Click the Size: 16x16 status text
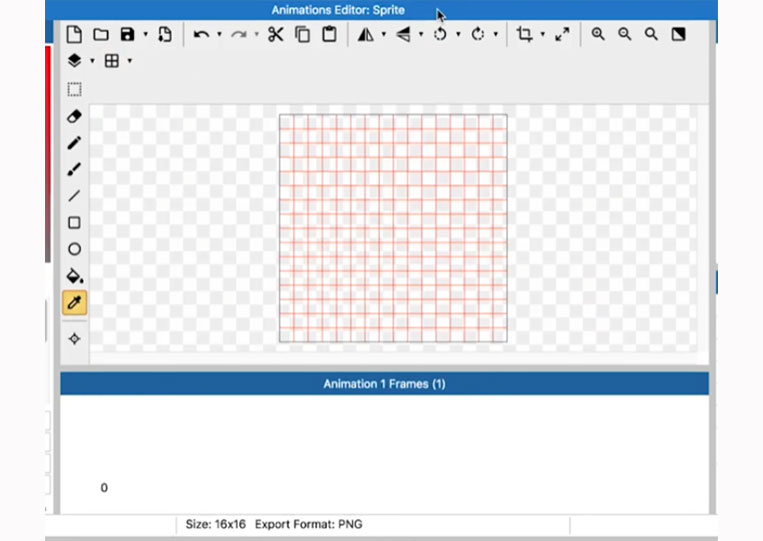Screen dimensions: 763x541 click(x=216, y=524)
